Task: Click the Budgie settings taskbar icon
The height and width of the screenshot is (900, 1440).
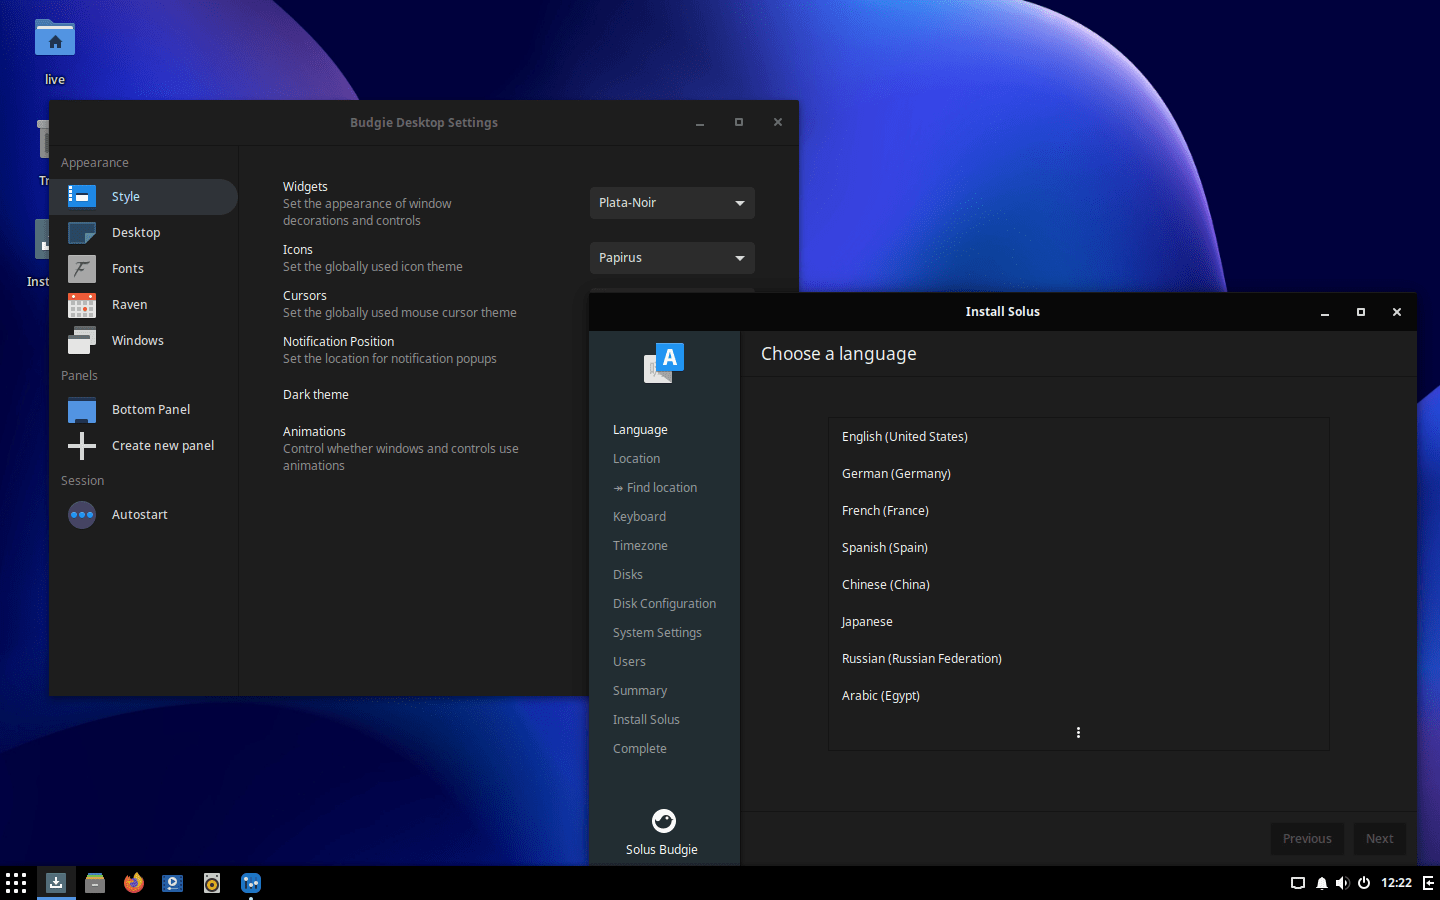Action: 251,883
